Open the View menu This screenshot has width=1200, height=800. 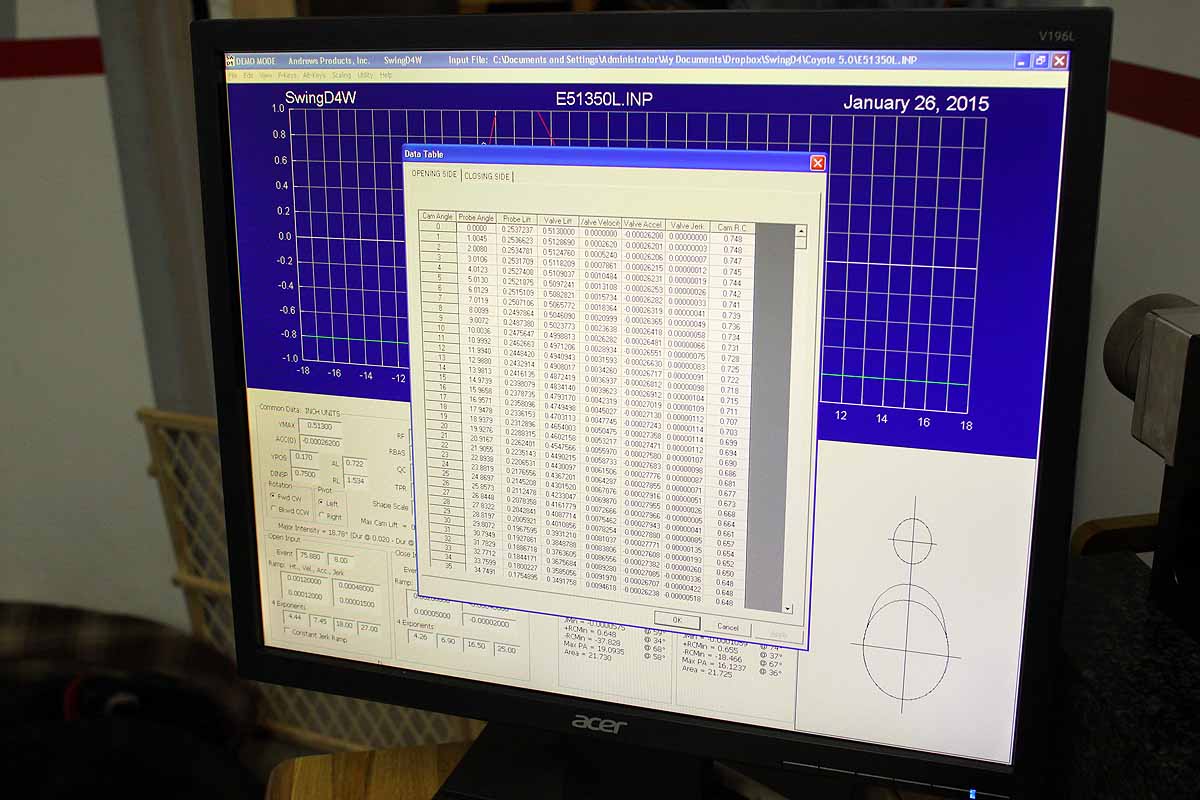(265, 75)
